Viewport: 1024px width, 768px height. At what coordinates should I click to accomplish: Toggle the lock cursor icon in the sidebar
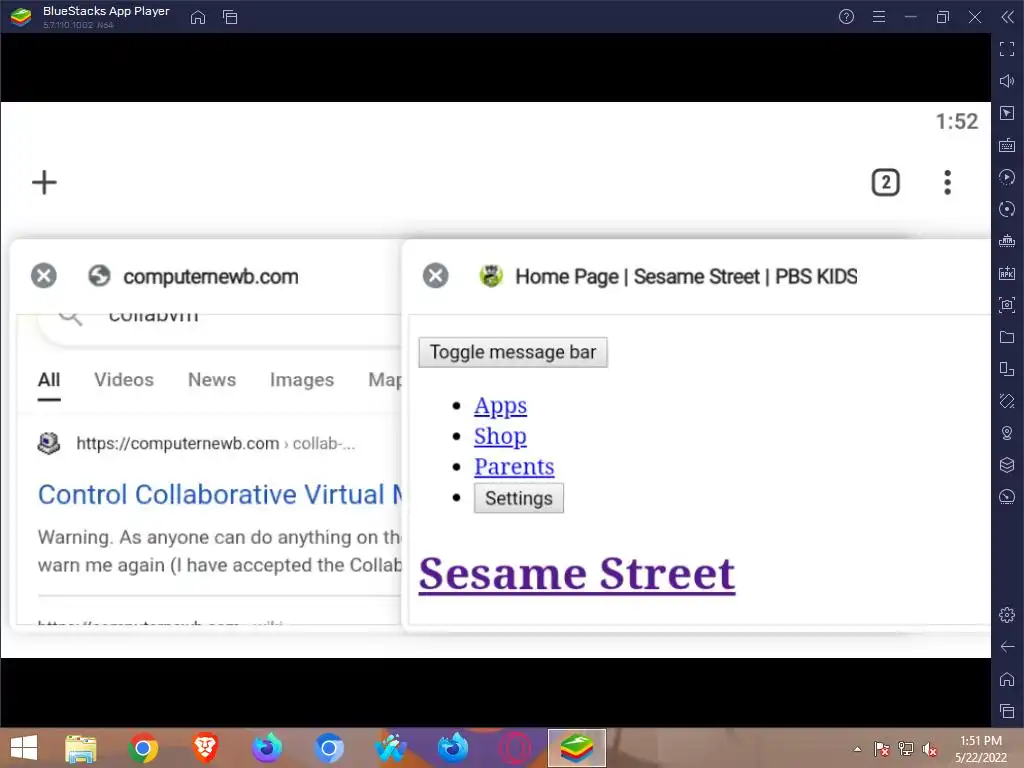(x=1007, y=113)
